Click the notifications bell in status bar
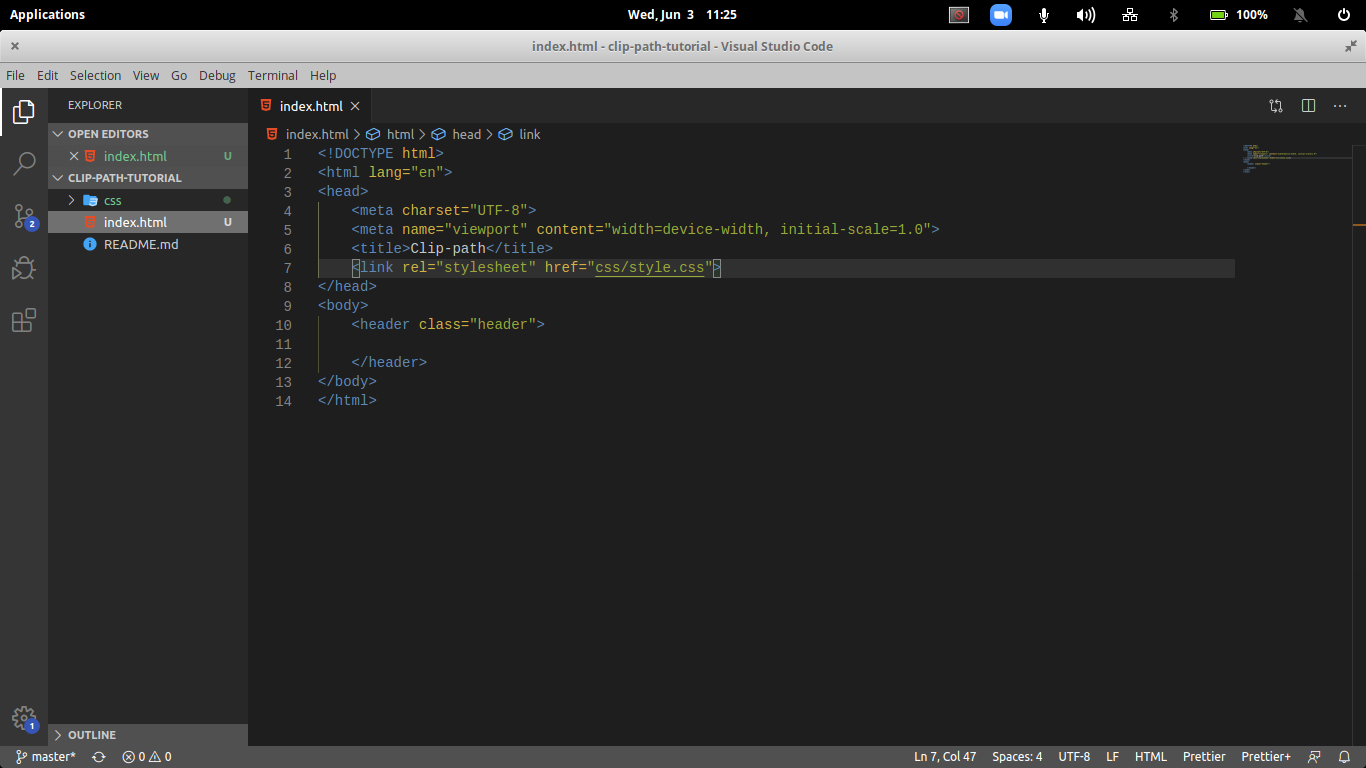 (1345, 757)
